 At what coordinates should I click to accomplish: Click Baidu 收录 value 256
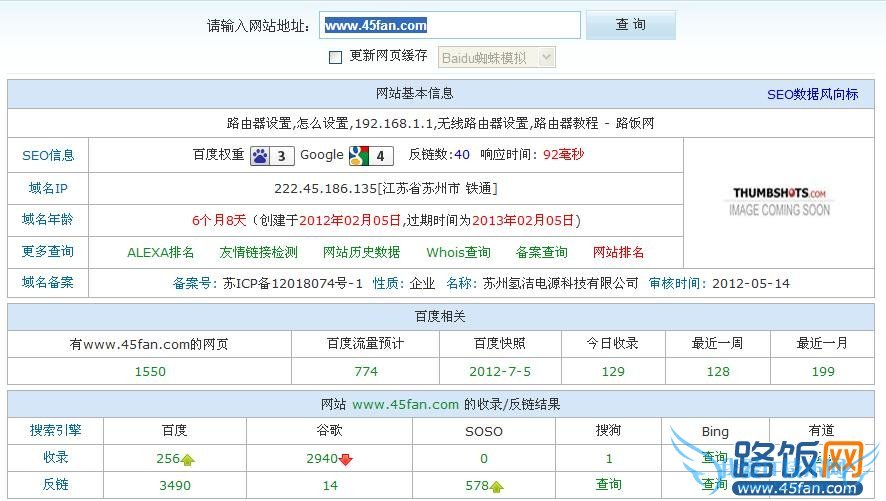pos(168,459)
